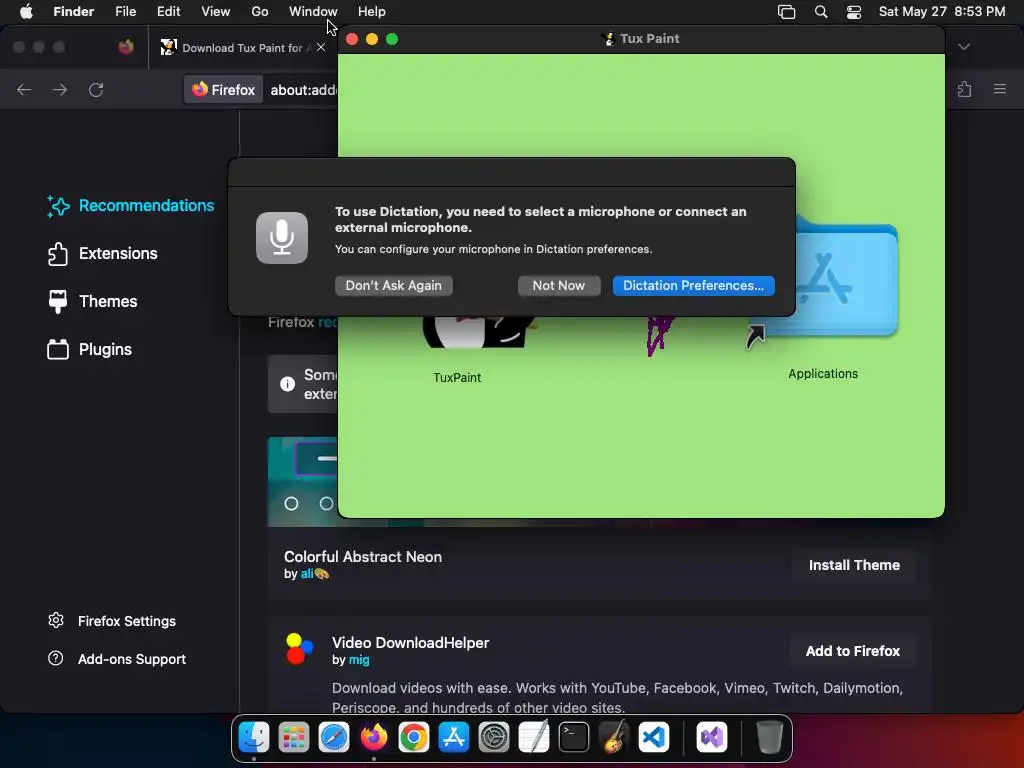Open Firefox Settings link in sidebar

[112, 621]
